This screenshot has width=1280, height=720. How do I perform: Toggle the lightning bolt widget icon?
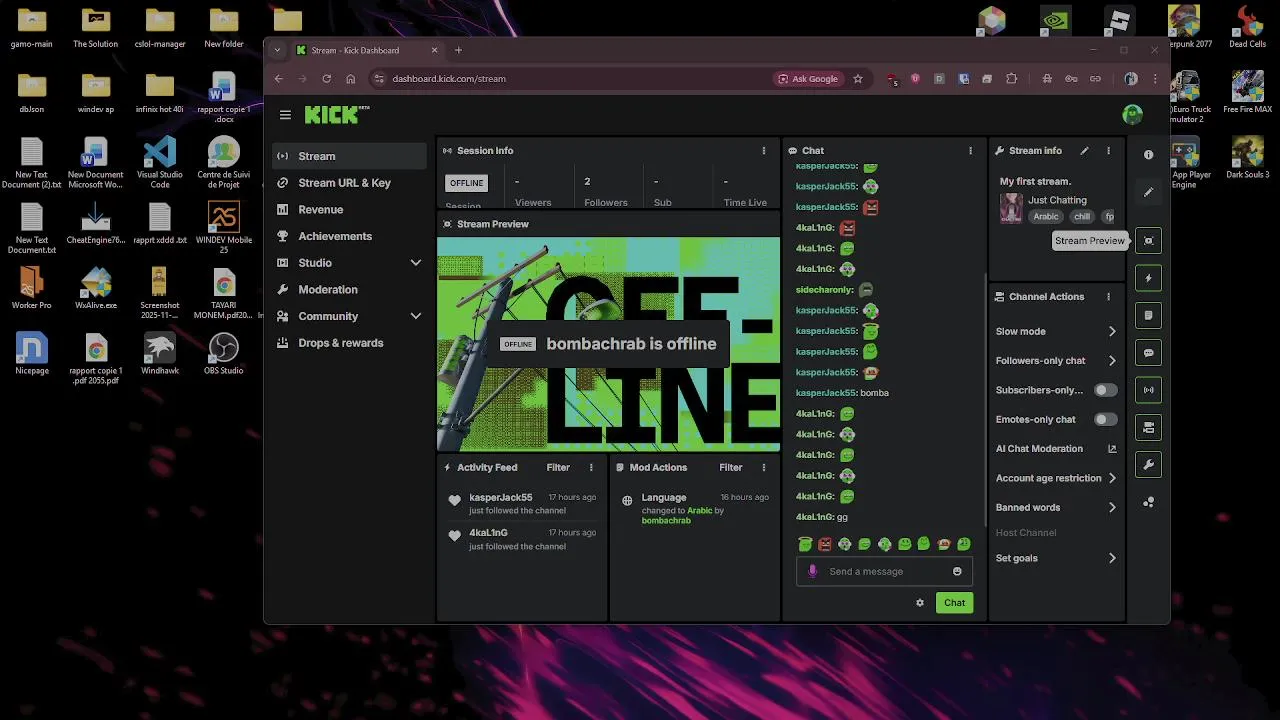pyautogui.click(x=1148, y=278)
